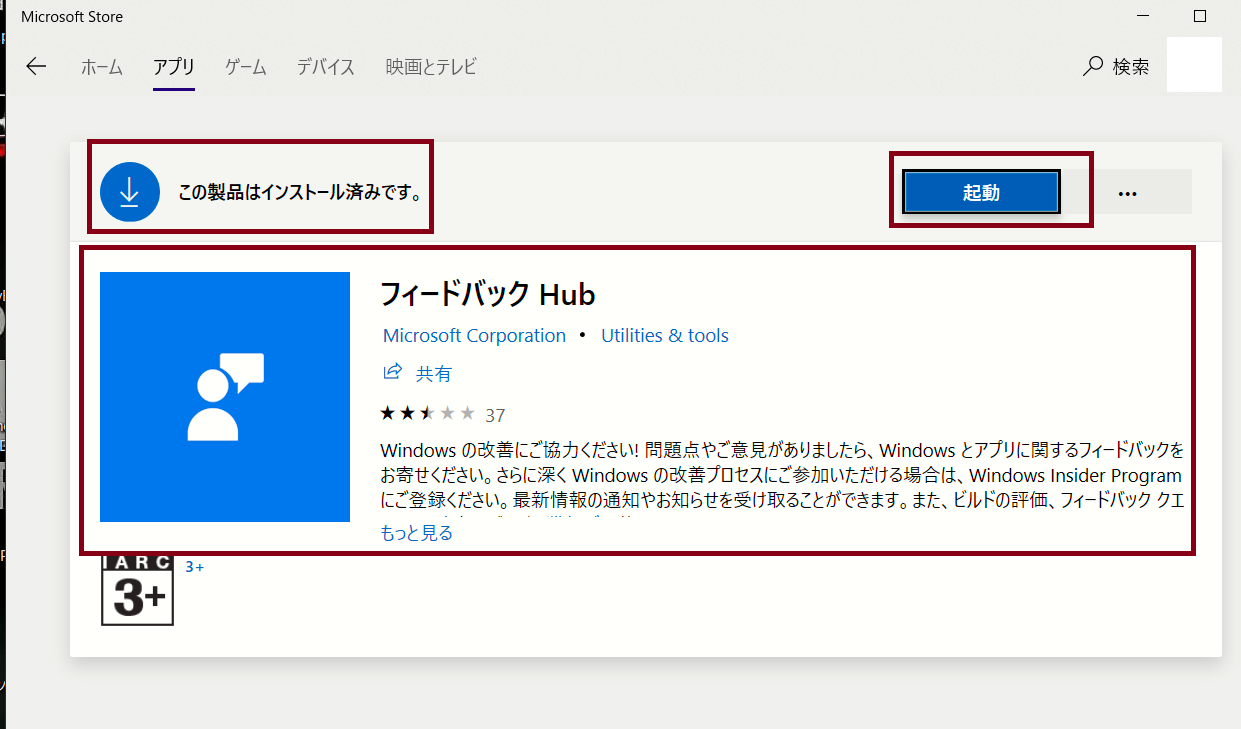The height and width of the screenshot is (729, 1241).
Task: Click the フィードバック Hub app icon
Action: [x=225, y=397]
